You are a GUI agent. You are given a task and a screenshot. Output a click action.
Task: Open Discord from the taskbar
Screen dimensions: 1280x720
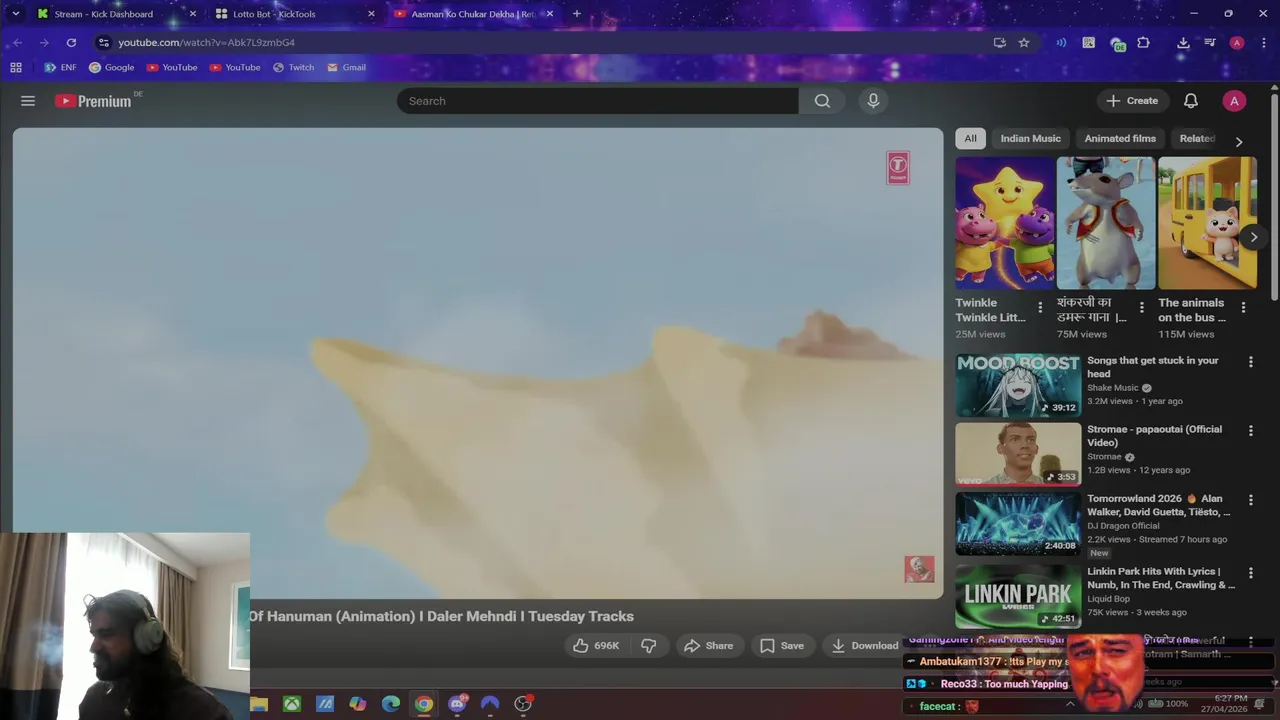pos(457,704)
